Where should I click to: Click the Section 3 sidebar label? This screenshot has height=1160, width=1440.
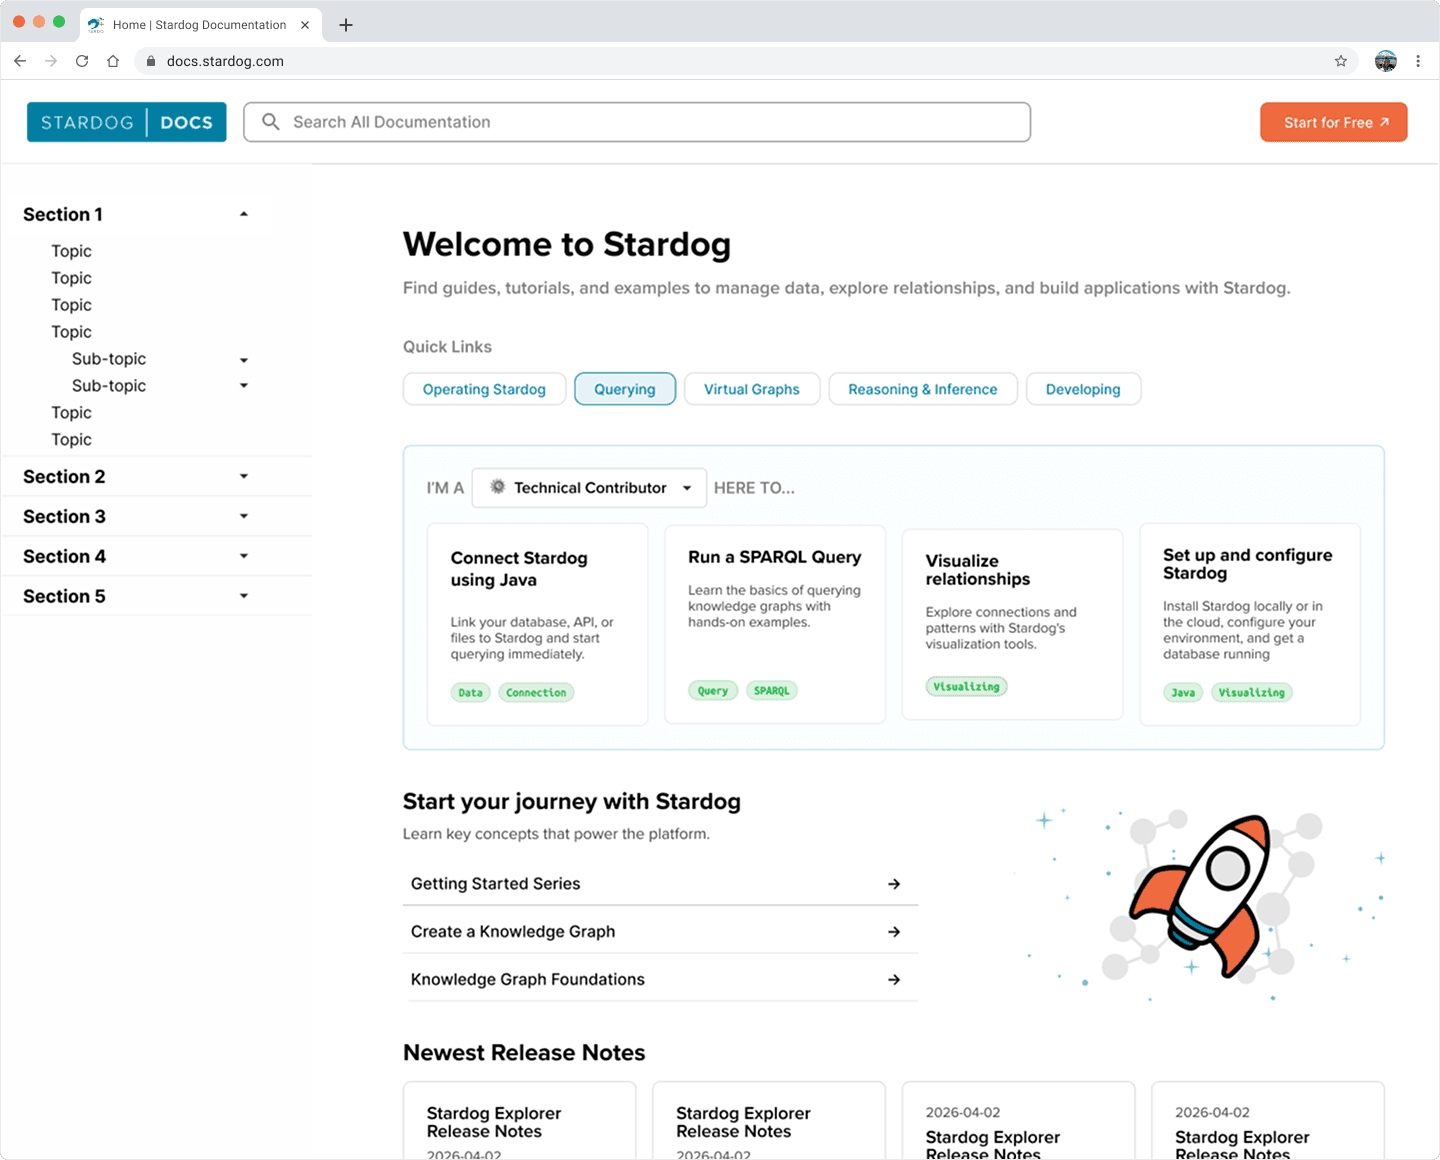click(x=64, y=516)
